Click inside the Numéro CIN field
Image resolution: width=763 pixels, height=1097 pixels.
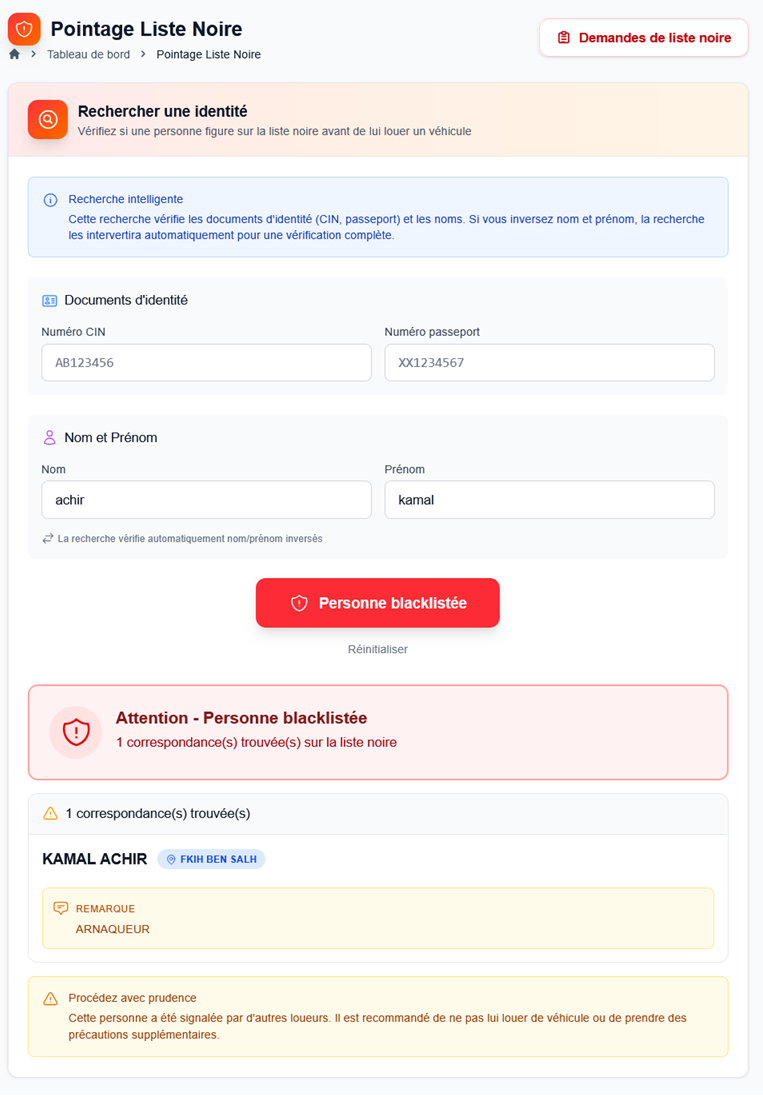[206, 362]
